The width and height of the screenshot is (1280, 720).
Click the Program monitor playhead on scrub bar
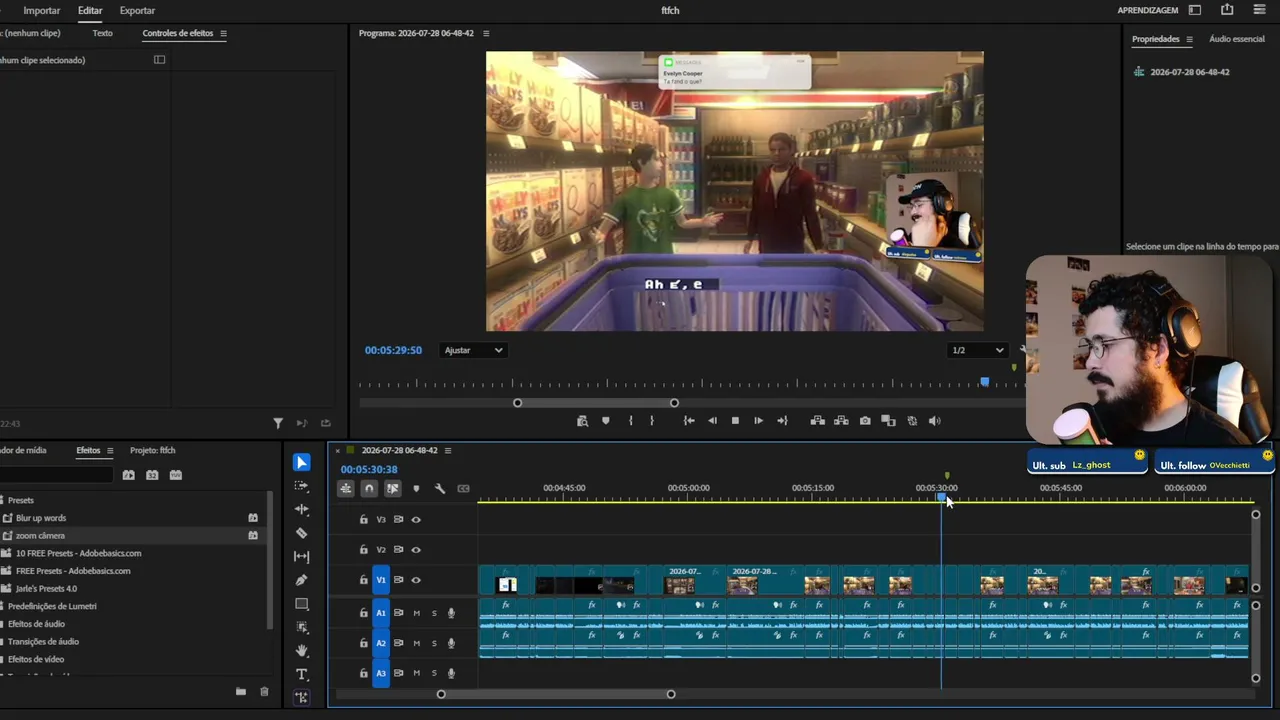tap(985, 382)
